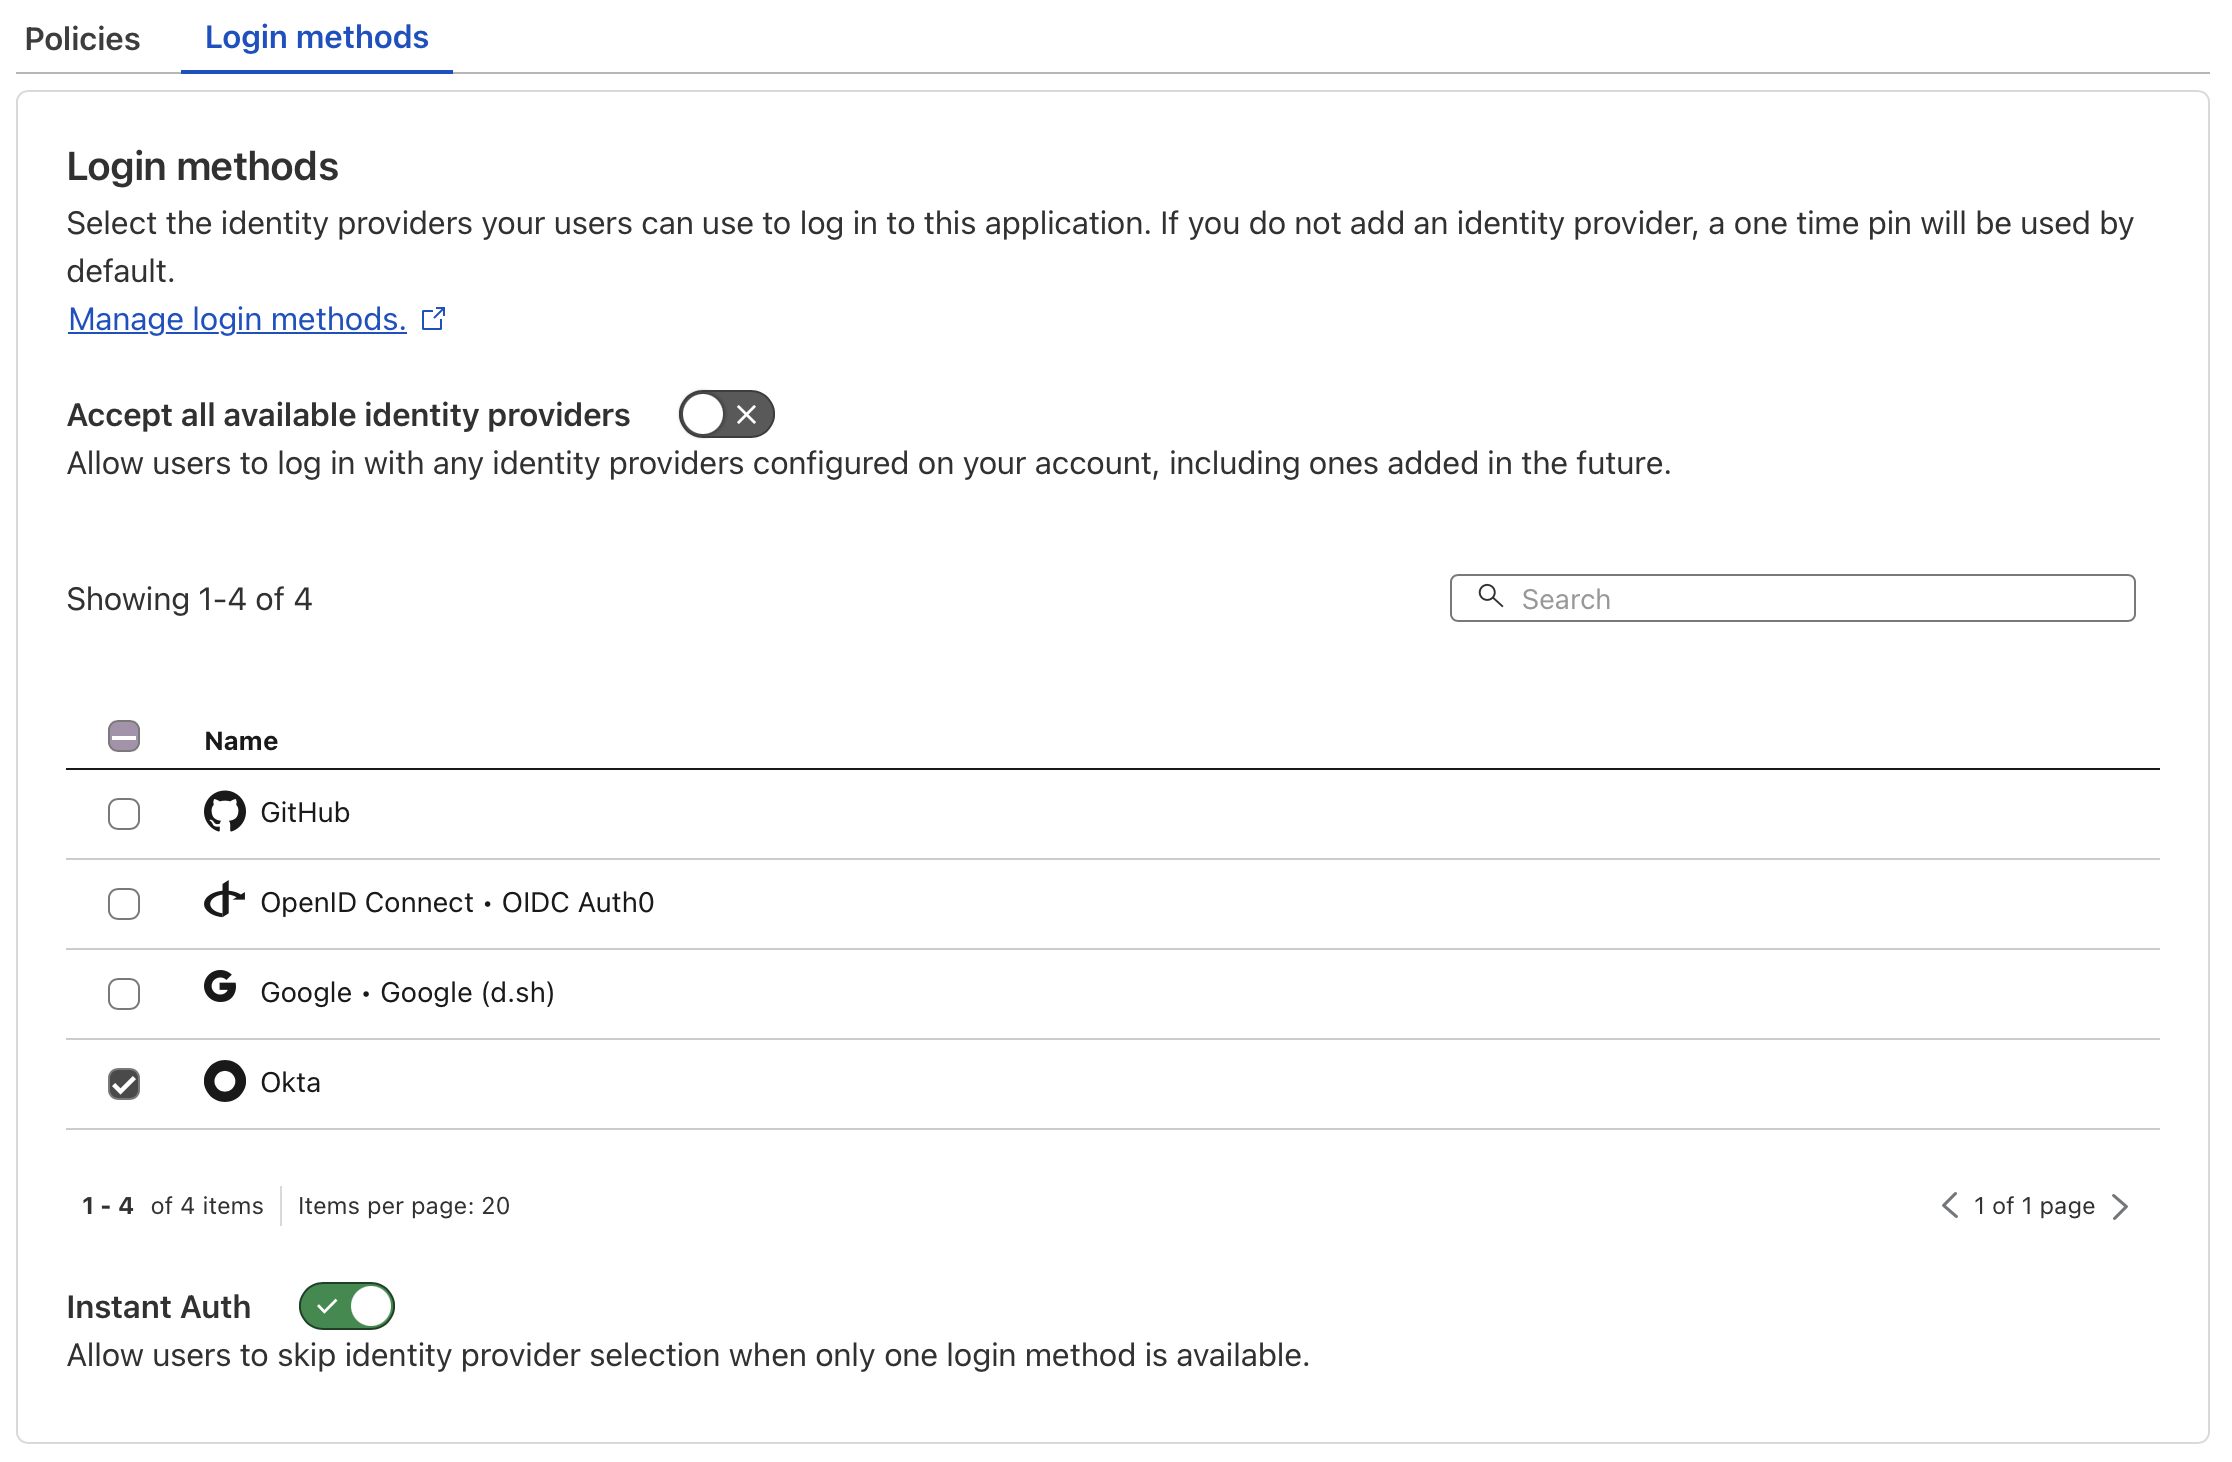Check the GitHub provider checkbox
This screenshot has width=2232, height=1462.
123,813
